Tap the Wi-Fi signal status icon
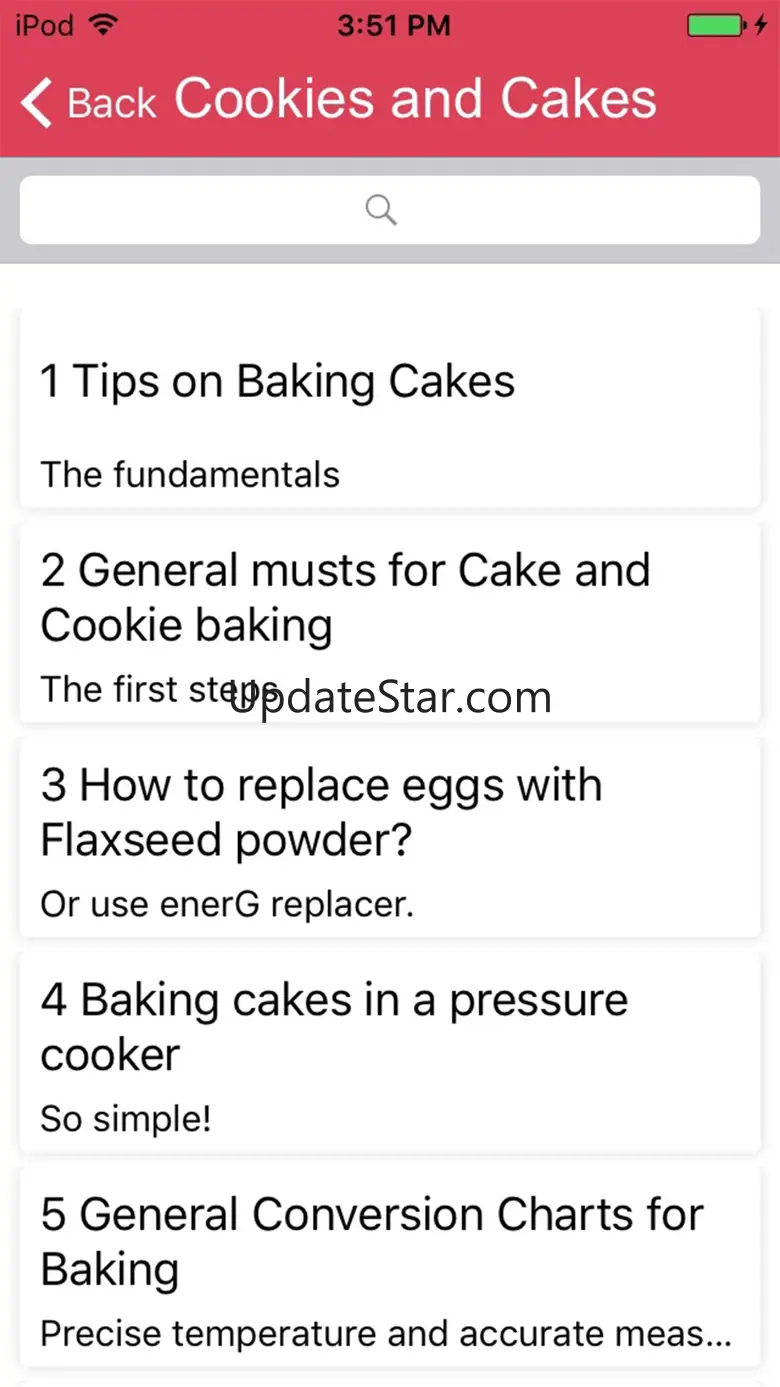The height and width of the screenshot is (1387, 780). pyautogui.click(x=102, y=26)
